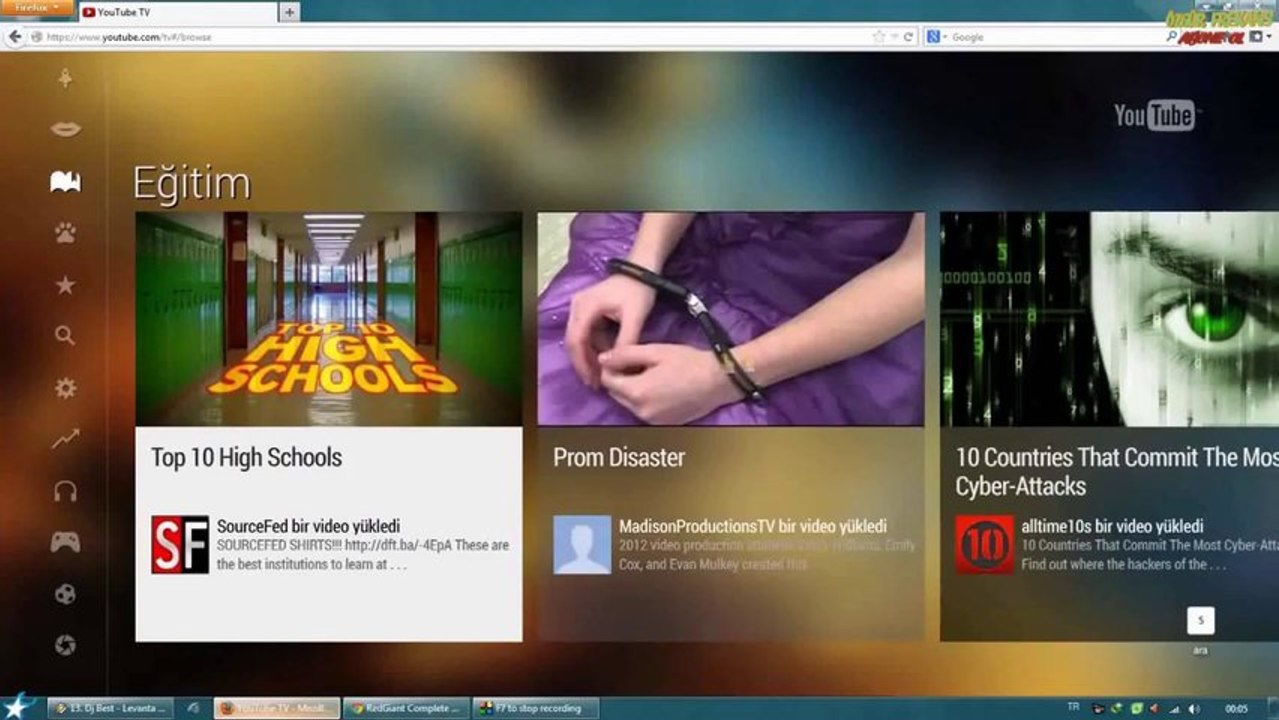This screenshot has width=1279, height=720.
Task: Click 'MadisonProductionsTV bir video yükledi' text
Action: [753, 526]
